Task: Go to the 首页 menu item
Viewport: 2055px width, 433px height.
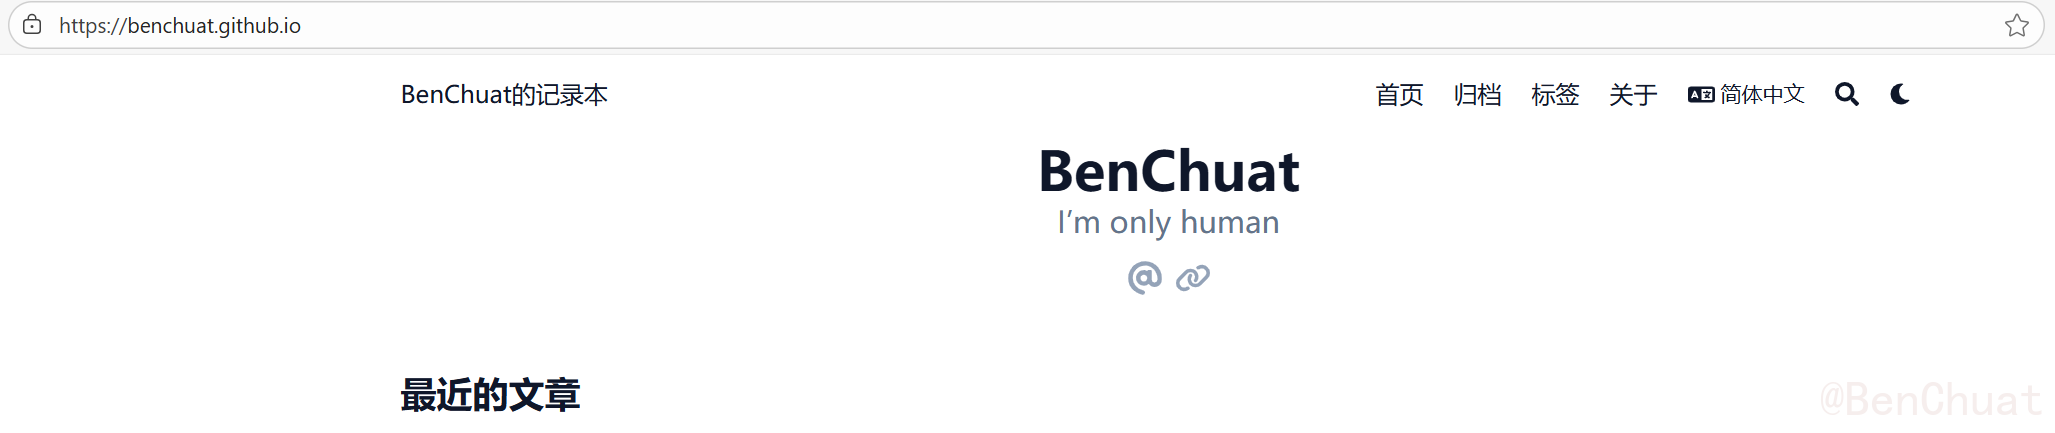Action: click(1399, 95)
